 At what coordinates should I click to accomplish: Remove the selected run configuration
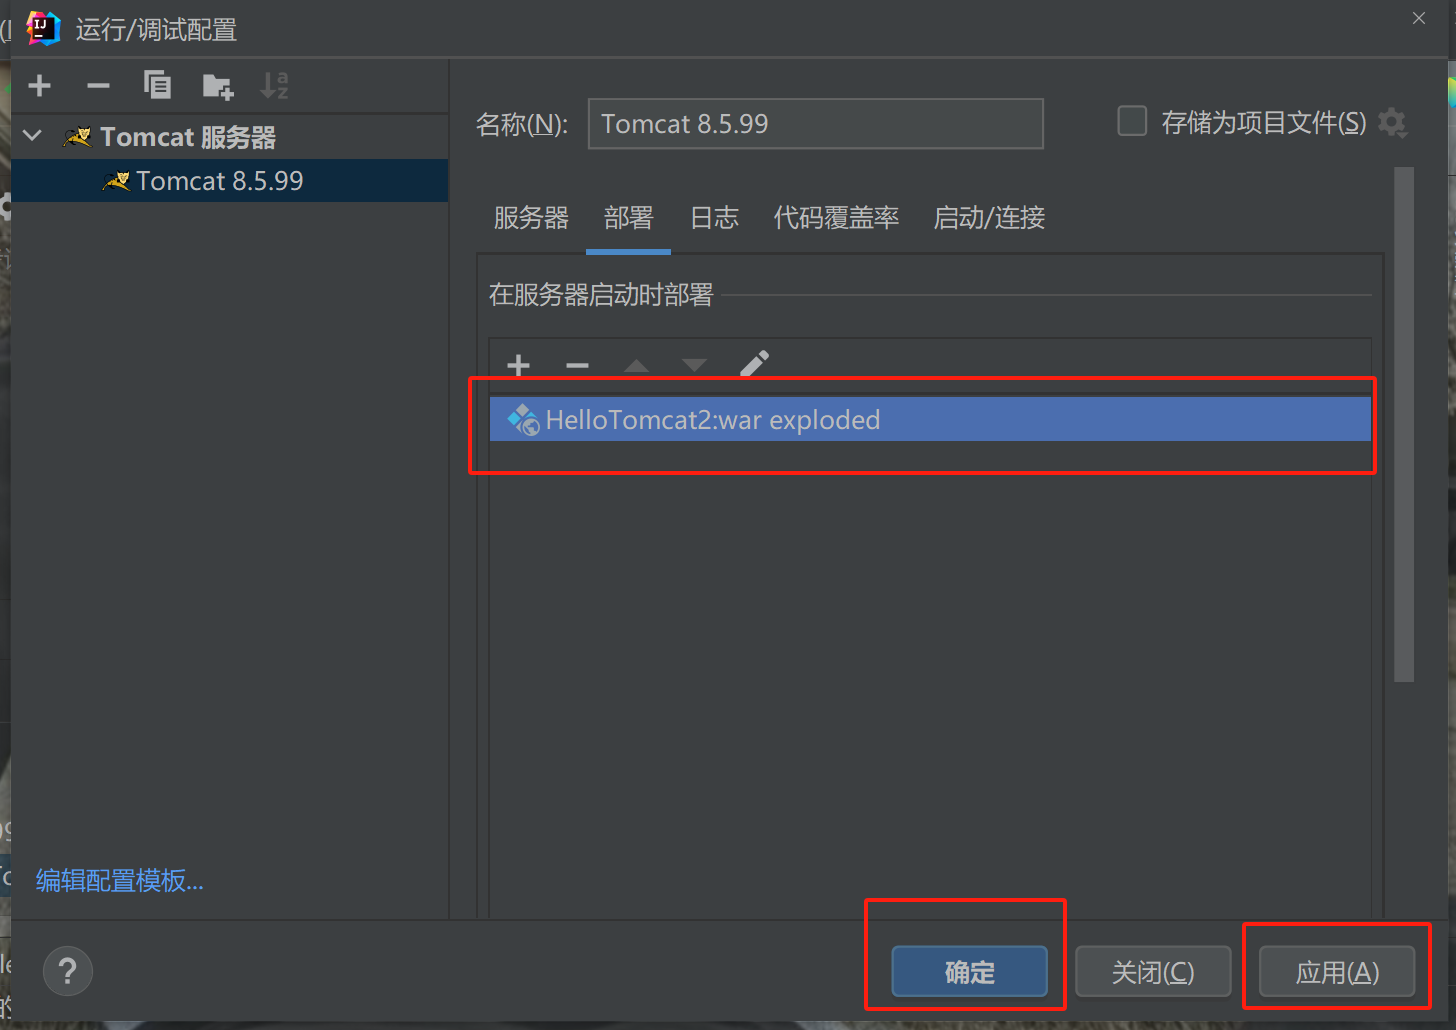(98, 86)
